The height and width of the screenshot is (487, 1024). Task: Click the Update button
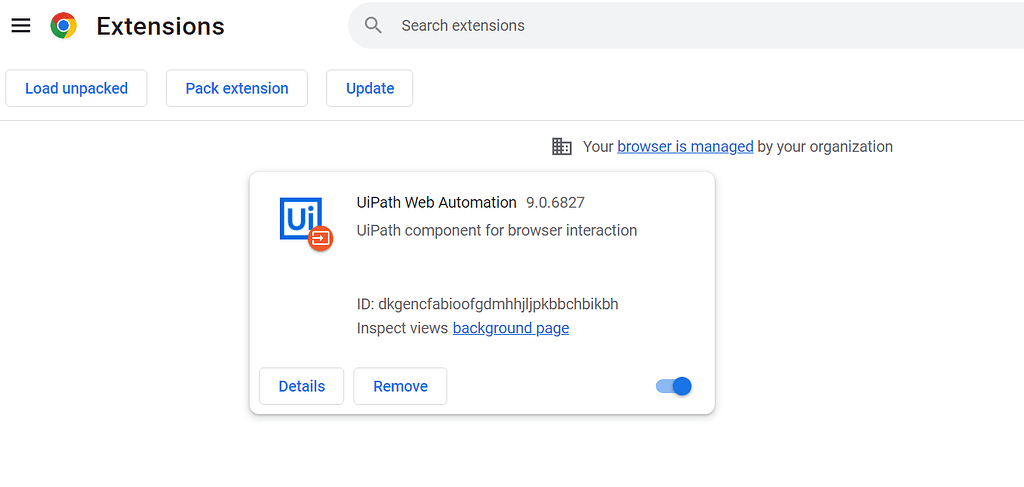[x=370, y=88]
